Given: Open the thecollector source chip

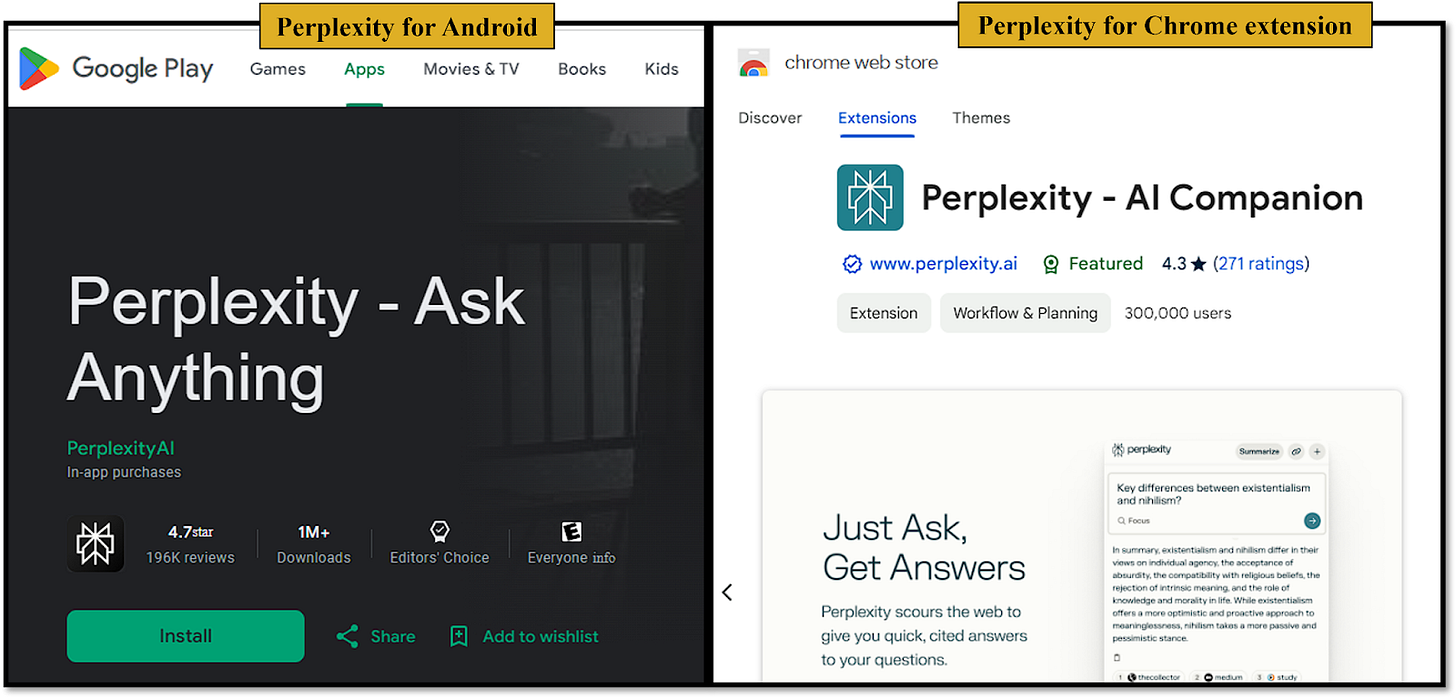Looking at the screenshot, I should [1149, 678].
